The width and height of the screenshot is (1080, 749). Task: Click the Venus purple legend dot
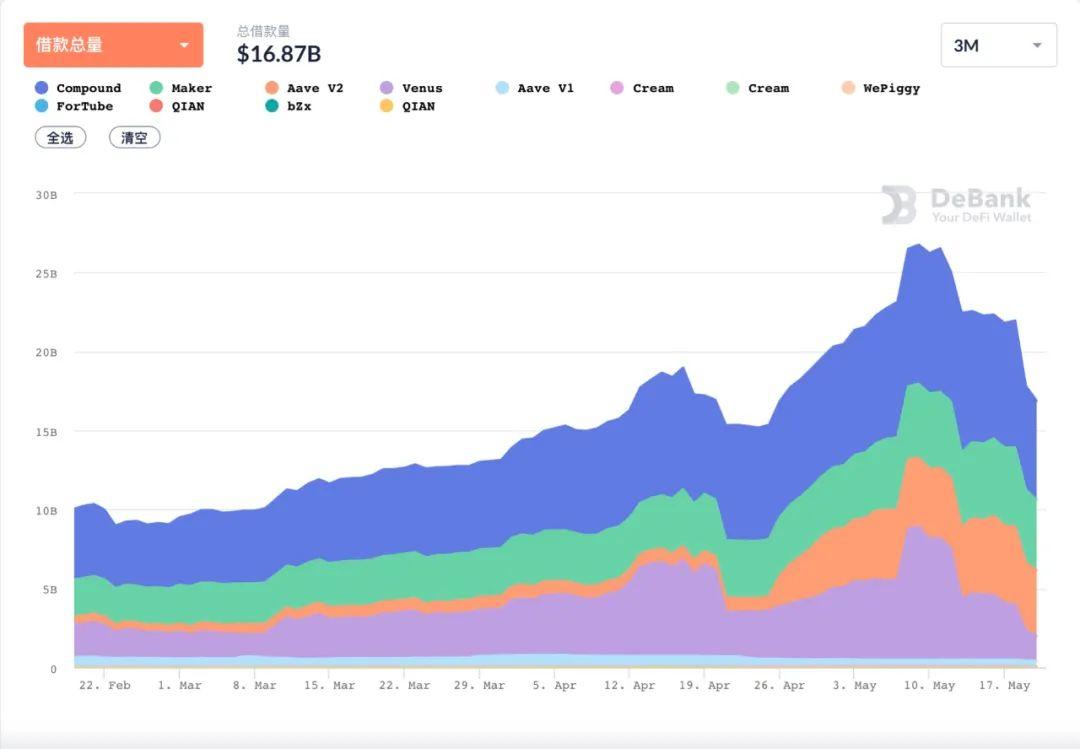click(387, 88)
